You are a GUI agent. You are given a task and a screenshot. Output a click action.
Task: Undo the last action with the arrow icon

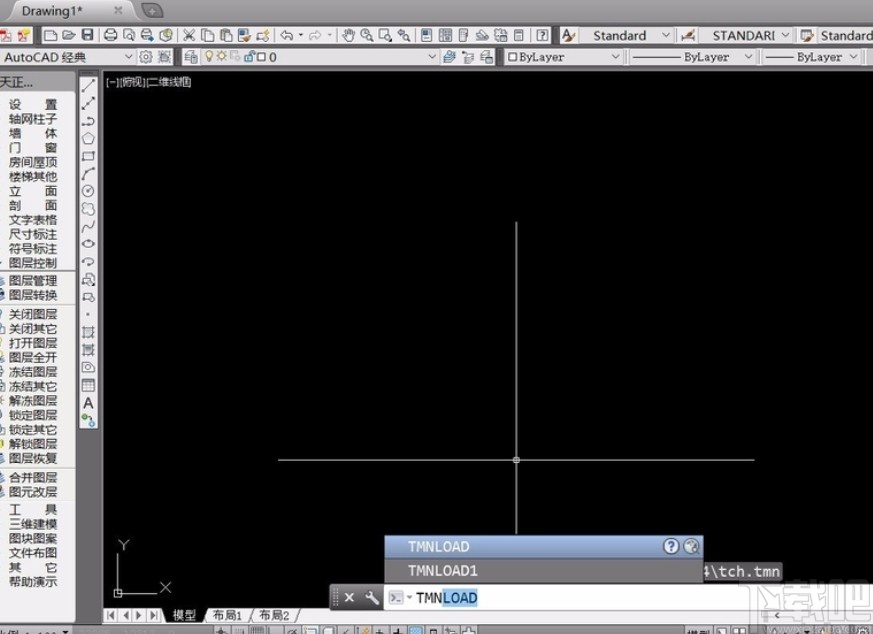coord(287,36)
